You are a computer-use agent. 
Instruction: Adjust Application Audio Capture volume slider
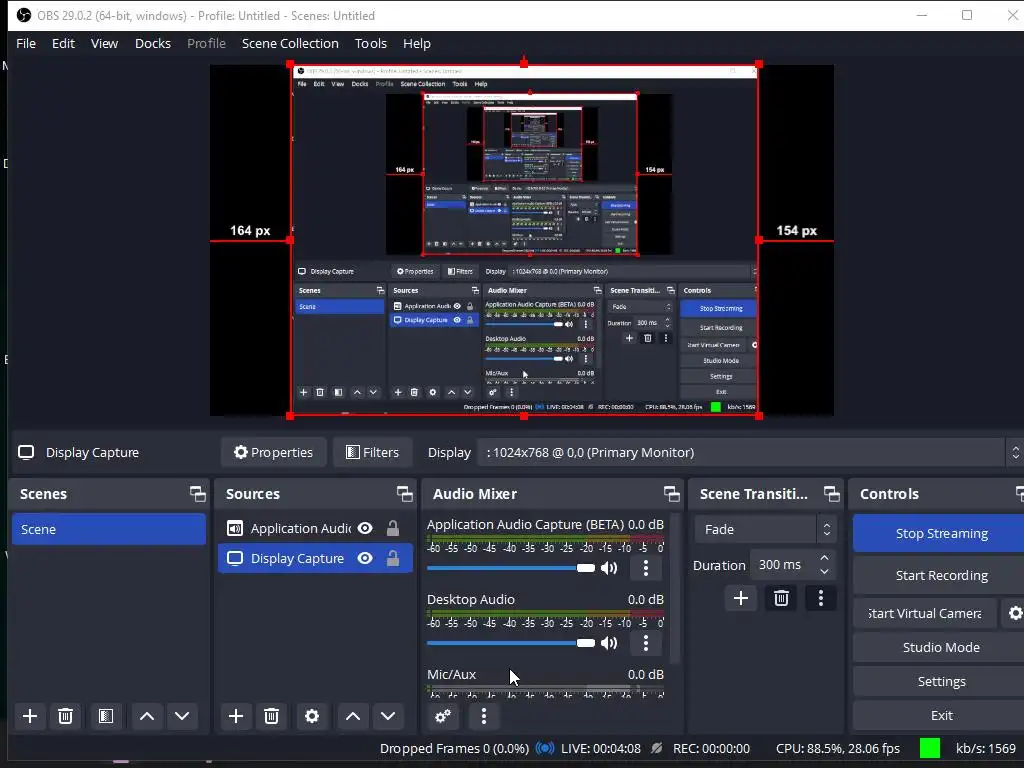click(511, 568)
